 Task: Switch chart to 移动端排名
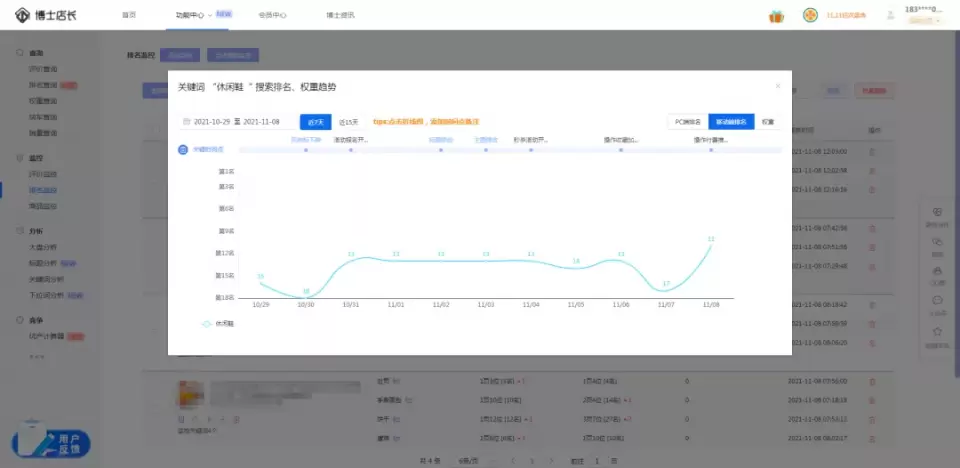coord(731,122)
